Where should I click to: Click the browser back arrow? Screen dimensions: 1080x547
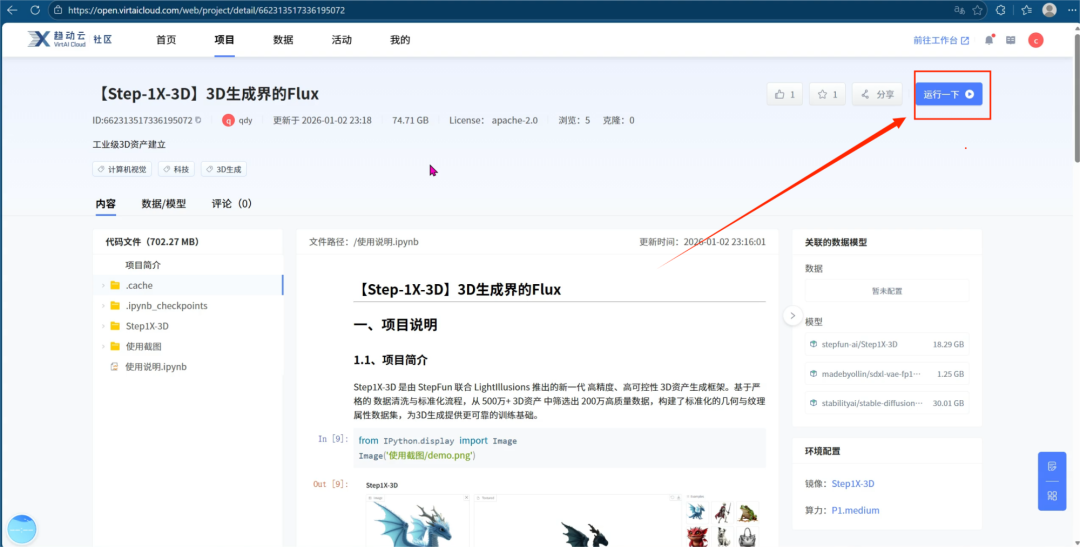pos(12,10)
